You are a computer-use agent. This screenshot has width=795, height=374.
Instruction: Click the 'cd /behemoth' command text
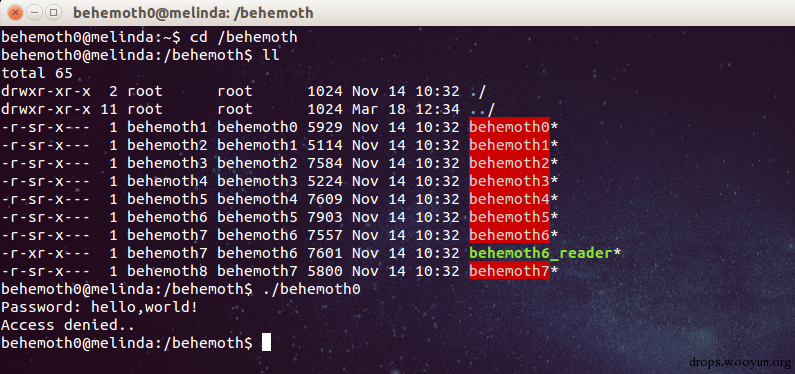[x=243, y=37]
